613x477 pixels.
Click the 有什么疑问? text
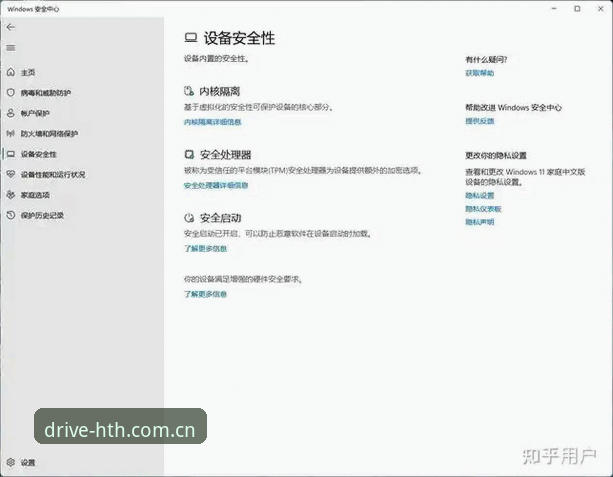coord(486,59)
